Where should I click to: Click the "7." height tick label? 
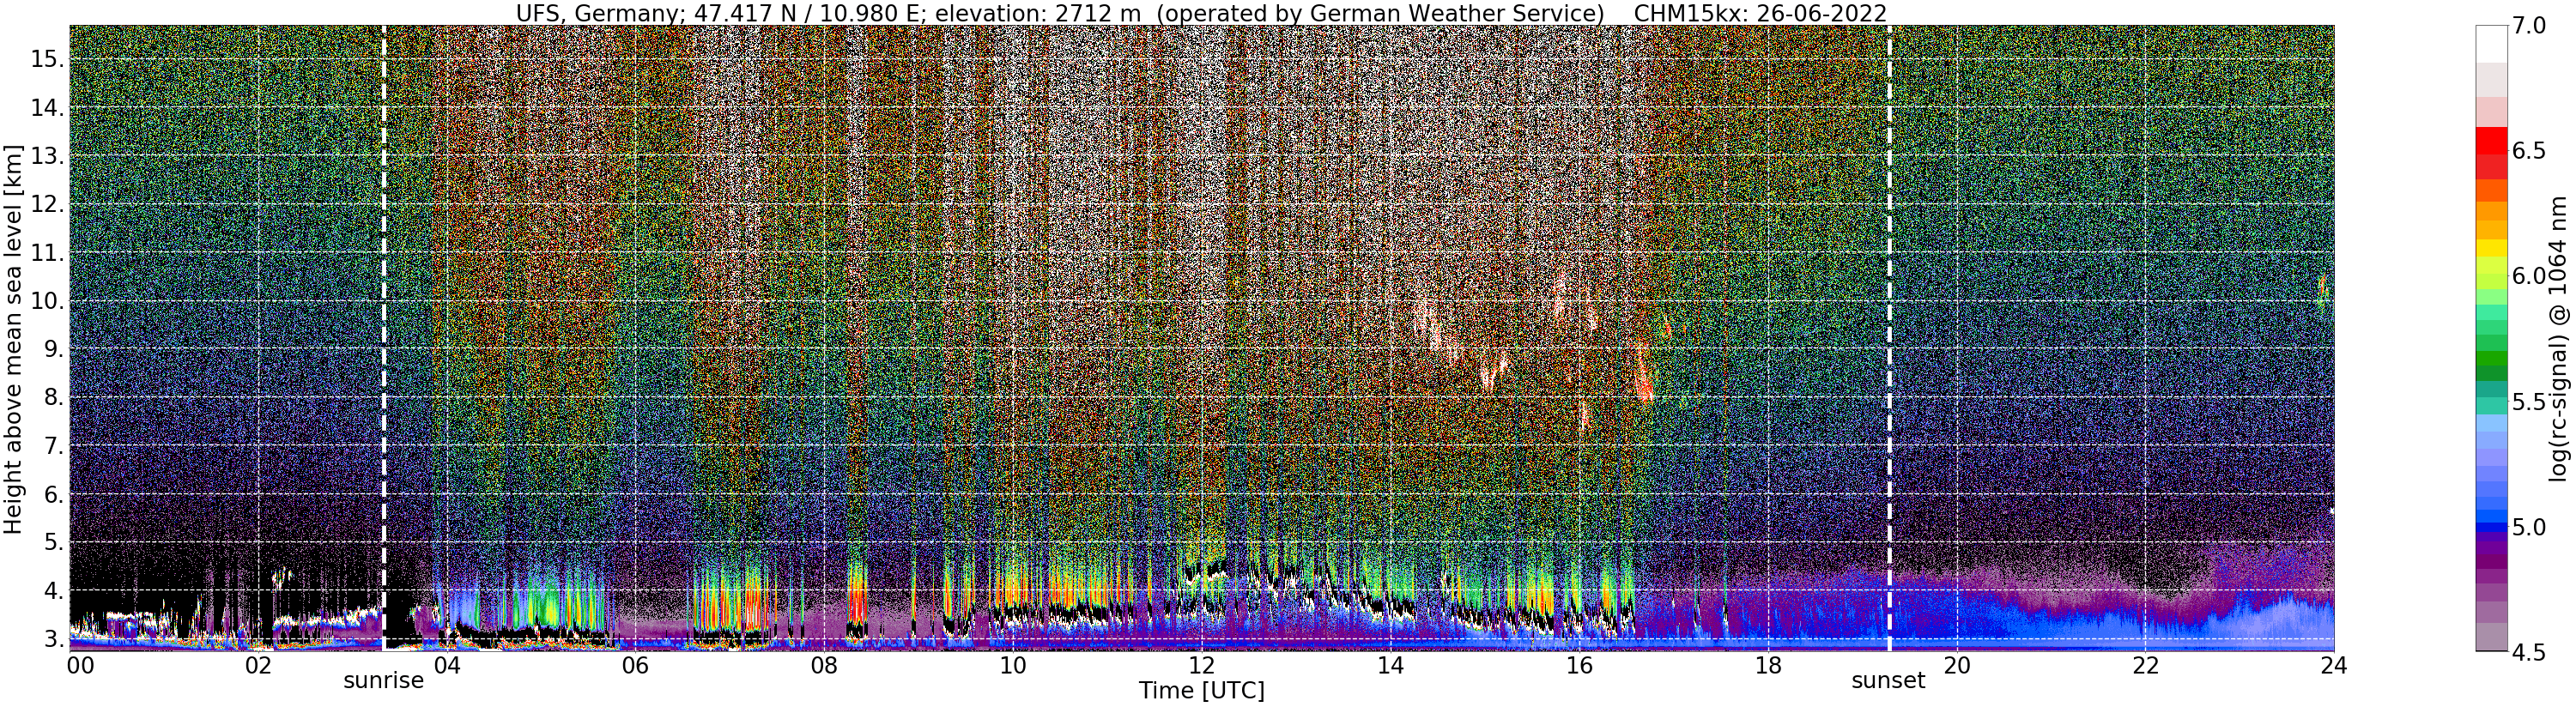tap(54, 446)
